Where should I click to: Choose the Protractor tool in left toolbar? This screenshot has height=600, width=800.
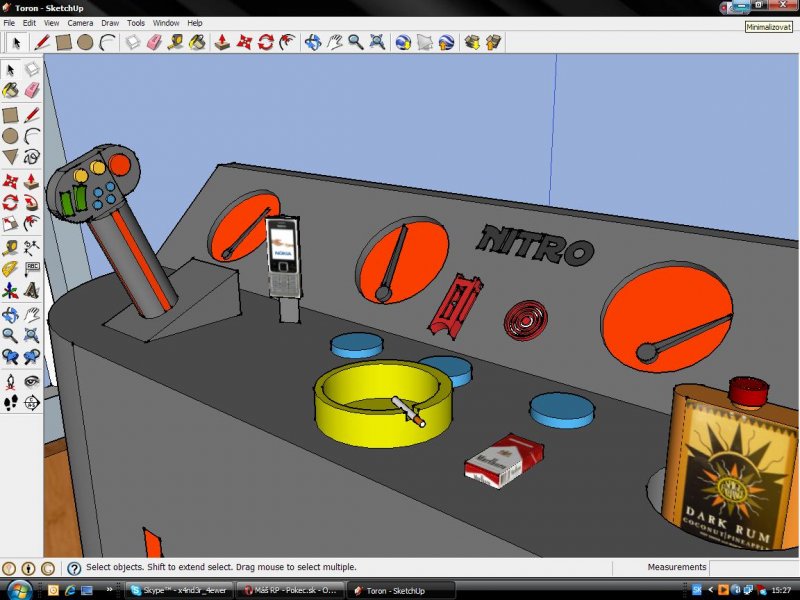(10, 269)
